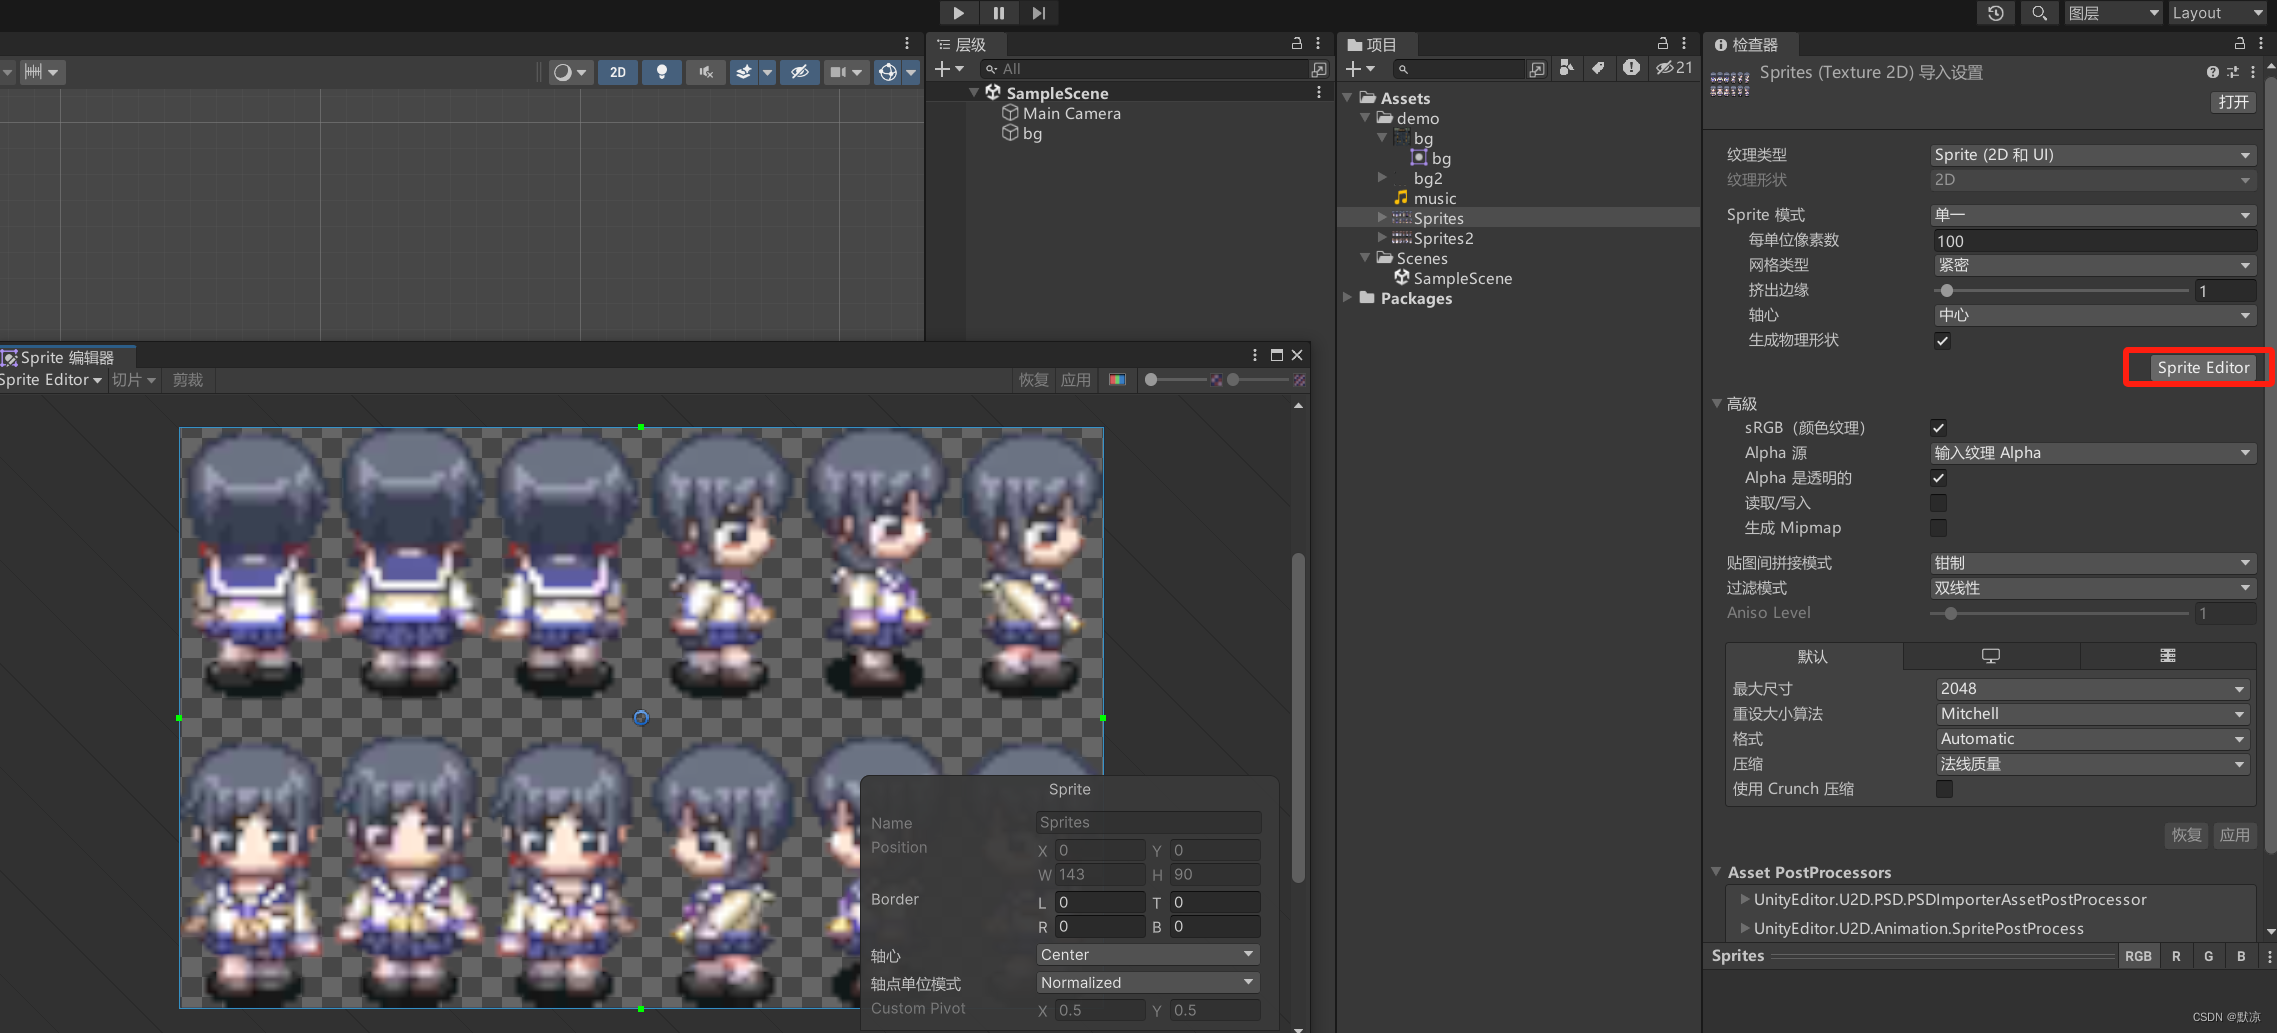Enable 使用 Crunch 压缩 checkbox

click(1944, 789)
